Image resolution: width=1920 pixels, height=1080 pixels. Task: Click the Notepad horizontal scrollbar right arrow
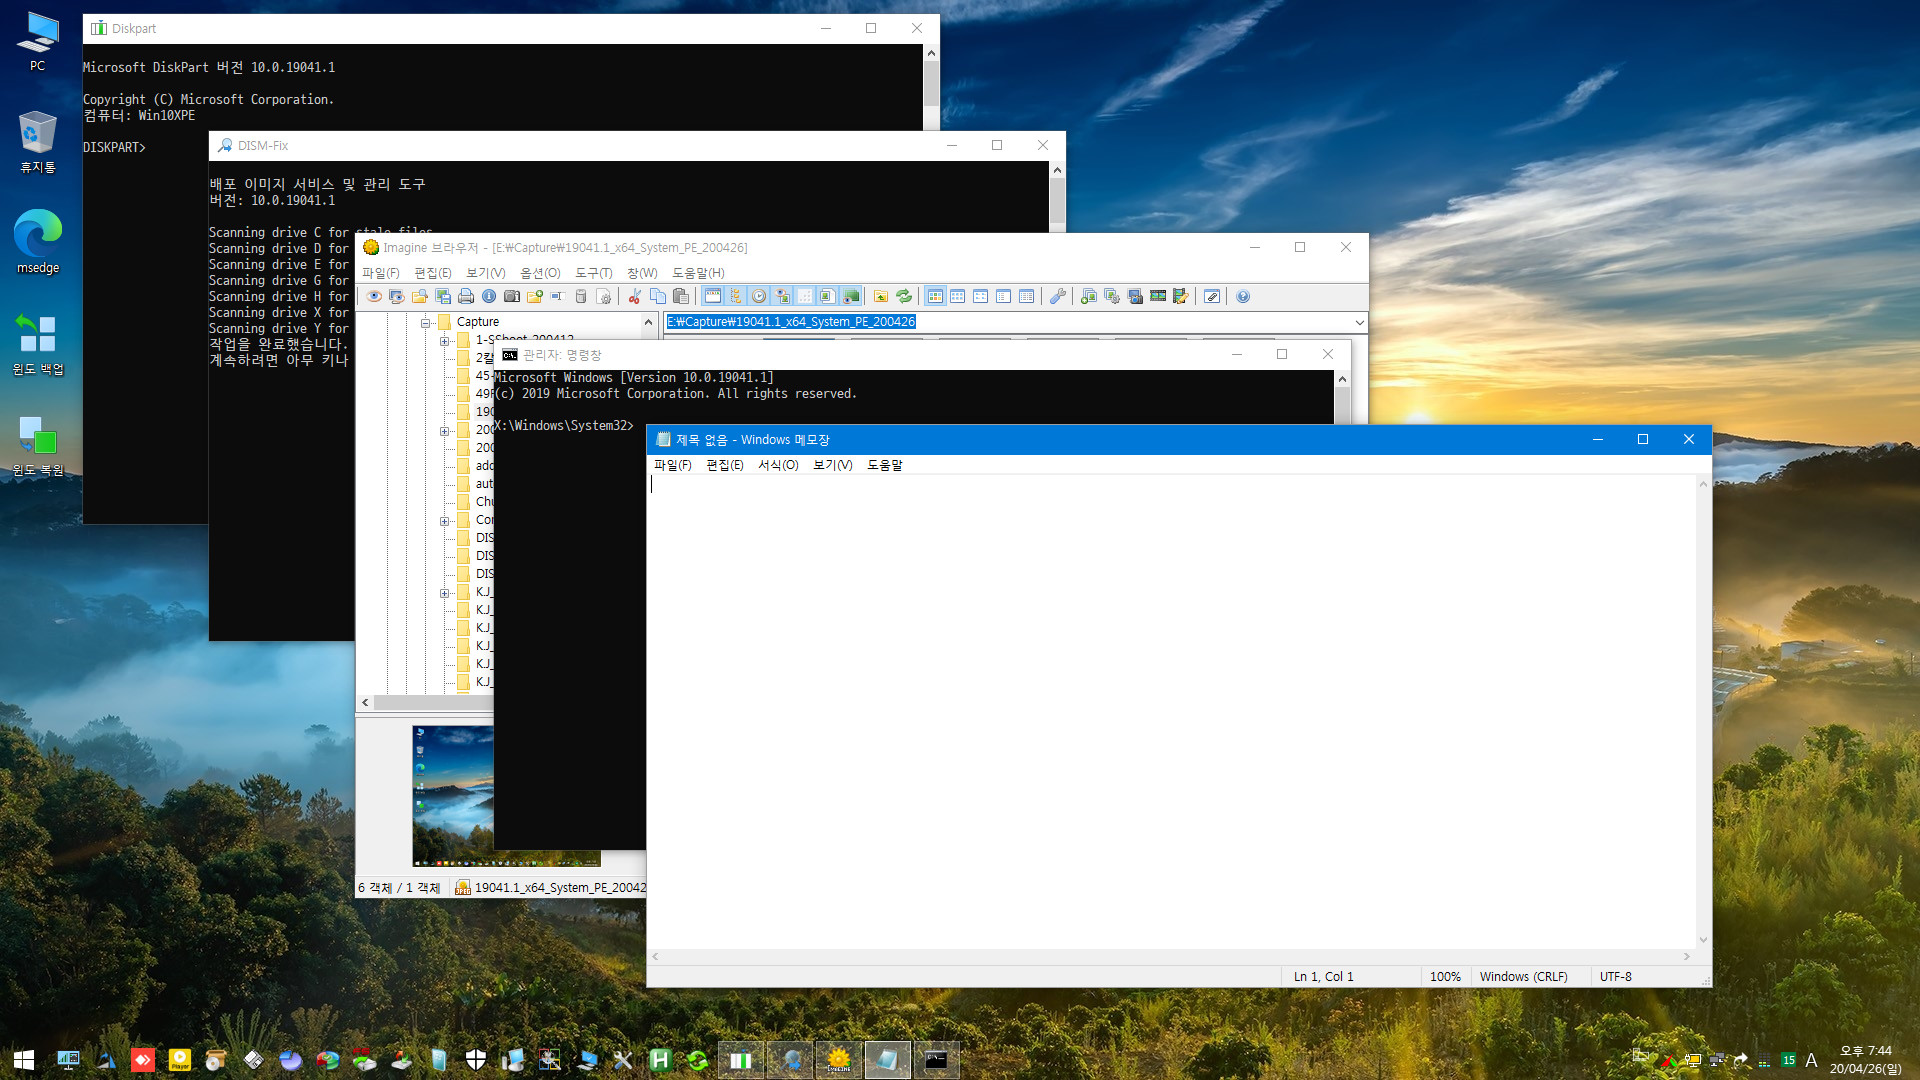coord(1687,957)
